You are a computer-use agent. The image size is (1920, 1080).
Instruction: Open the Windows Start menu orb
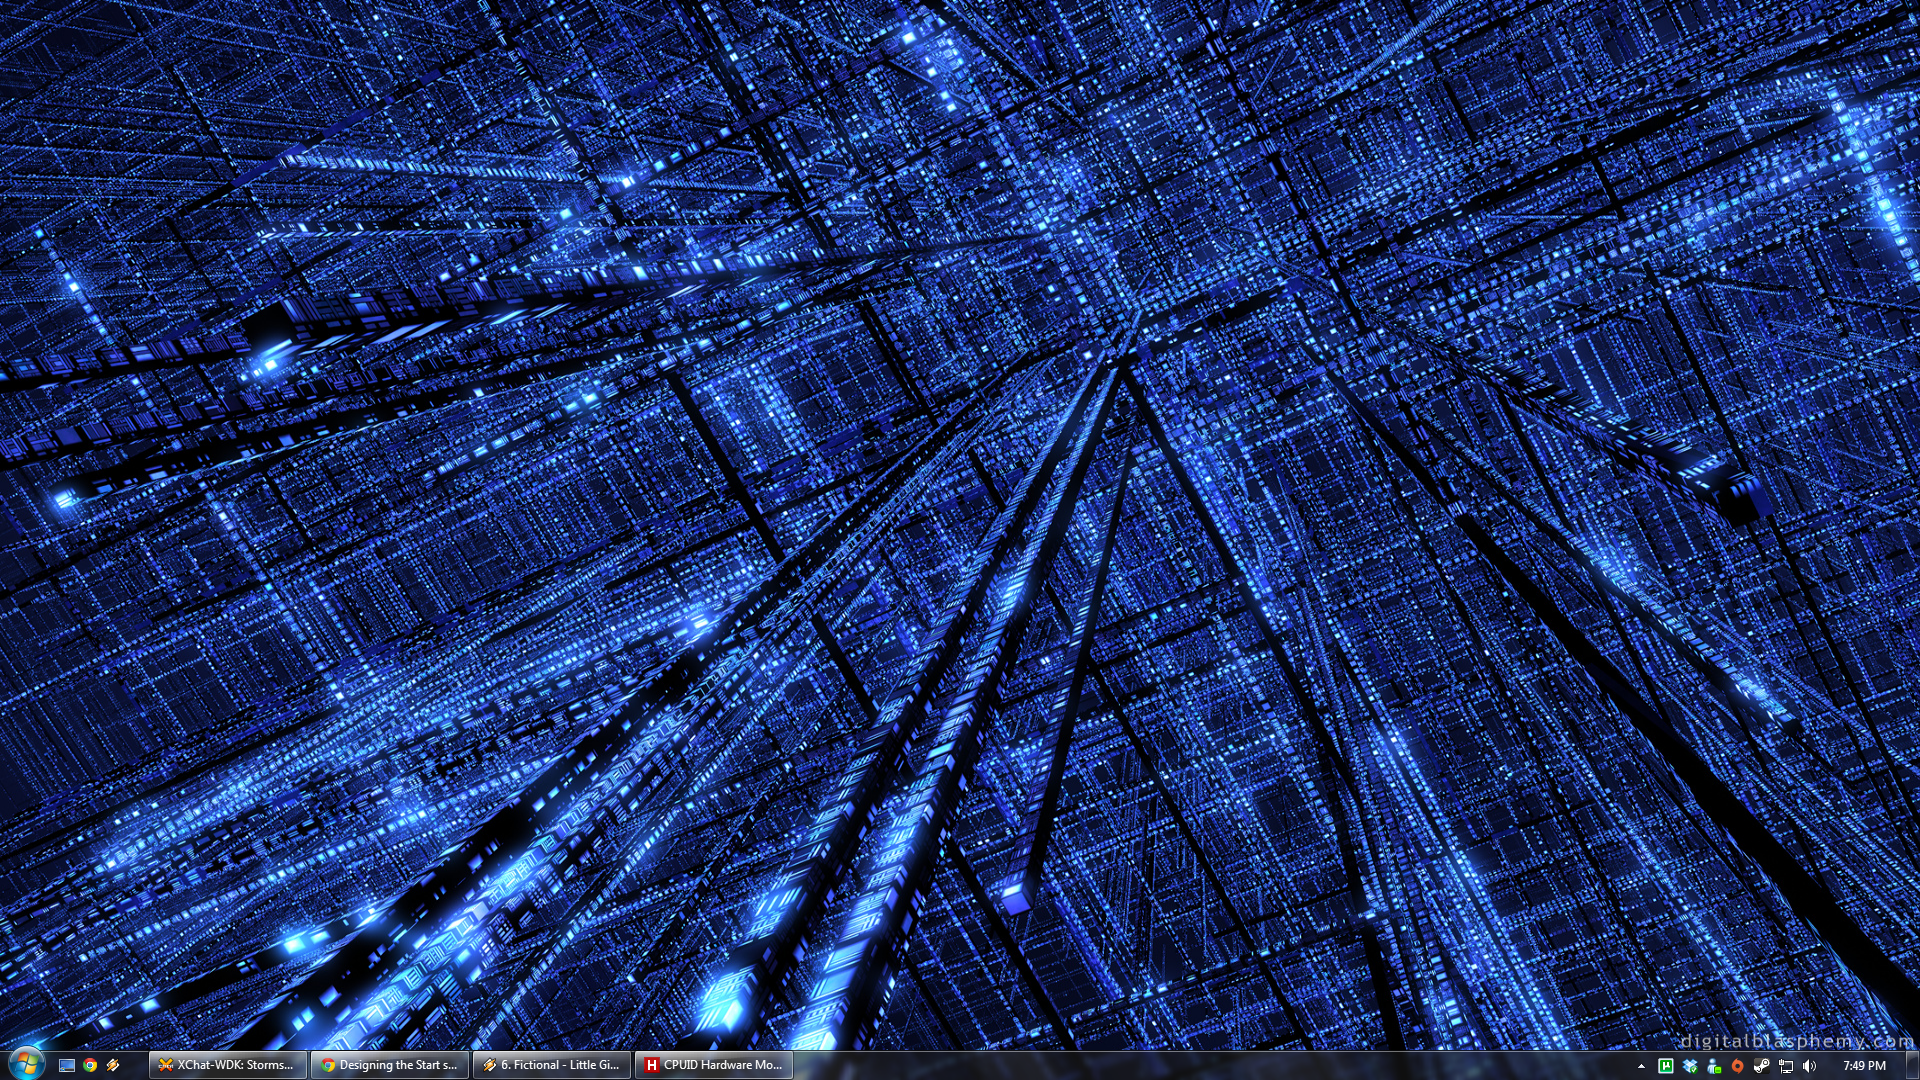tap(25, 1062)
